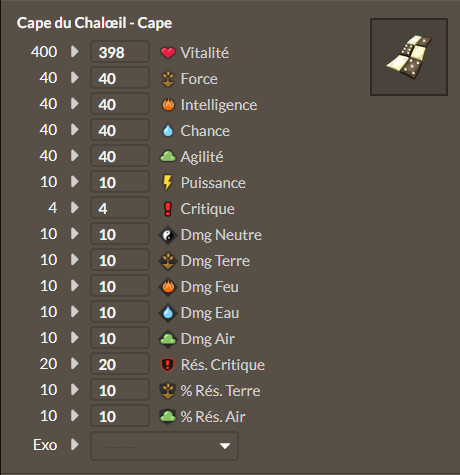Select the Vitalité input field showing 398
Image resolution: width=460 pixels, height=475 pixels.
tap(120, 52)
